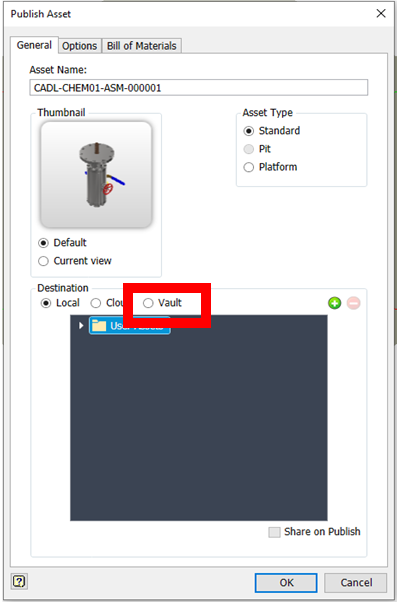Confirm with the OK button
Screen dimensions: 397x602
[286, 582]
